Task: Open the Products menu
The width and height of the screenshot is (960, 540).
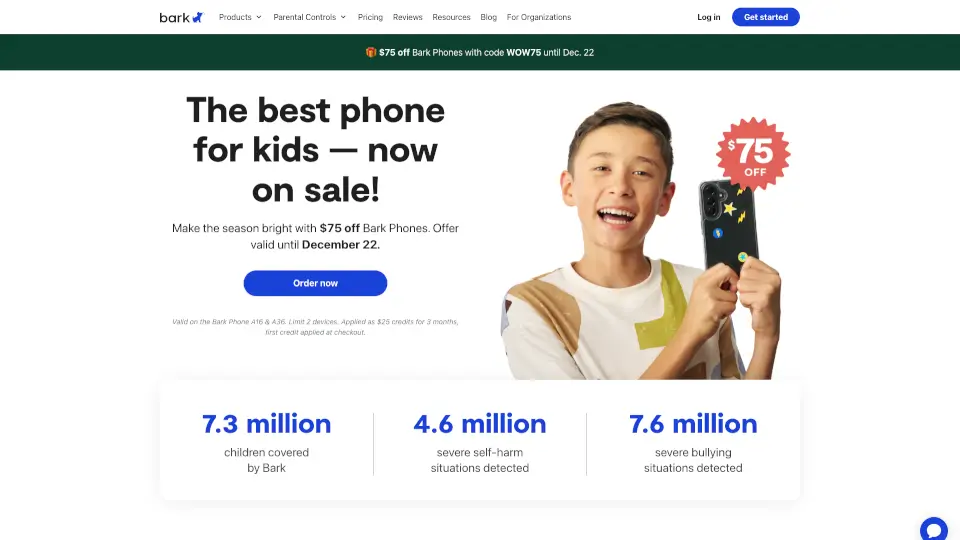Action: click(x=240, y=17)
